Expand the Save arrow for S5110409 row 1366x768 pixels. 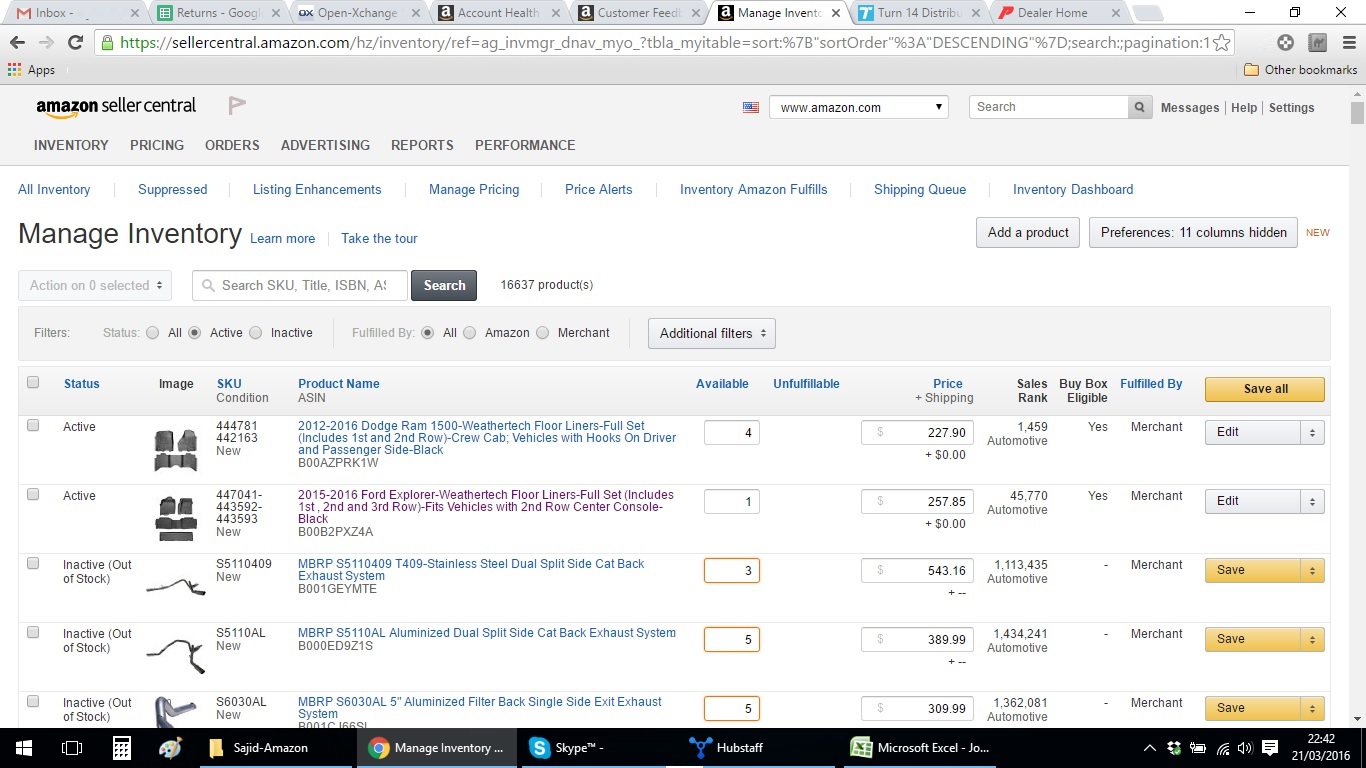pyautogui.click(x=1313, y=570)
